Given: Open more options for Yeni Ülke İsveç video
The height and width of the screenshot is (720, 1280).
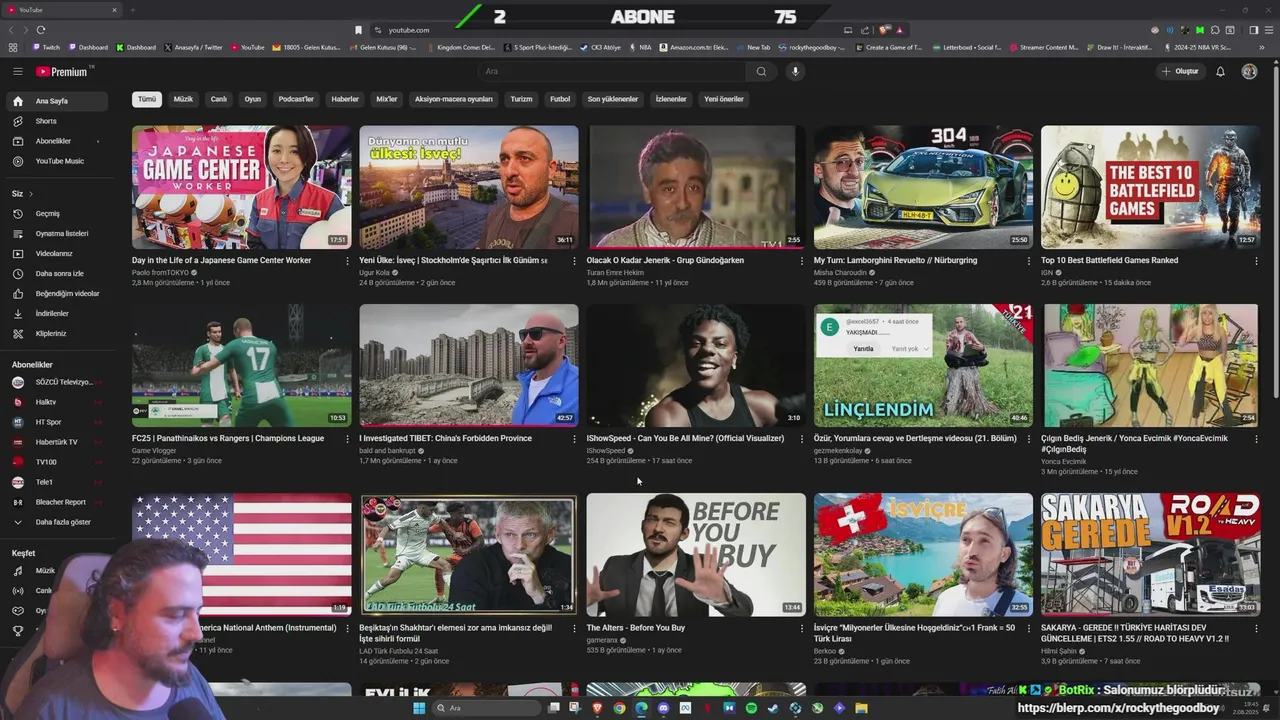Looking at the screenshot, I should click(x=574, y=261).
